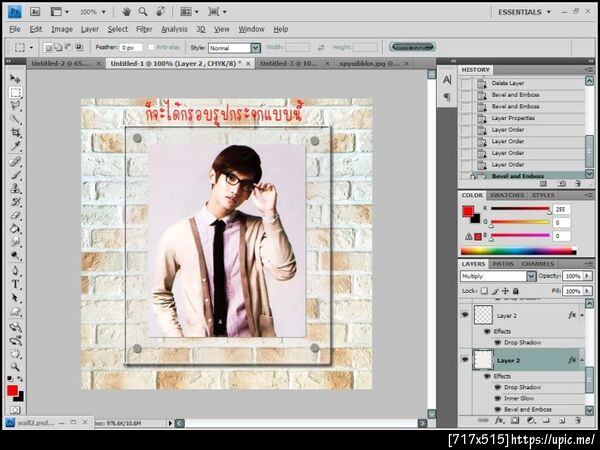Viewport: 600px width, 450px height.
Task: Click the Feather input field
Action: coord(131,47)
